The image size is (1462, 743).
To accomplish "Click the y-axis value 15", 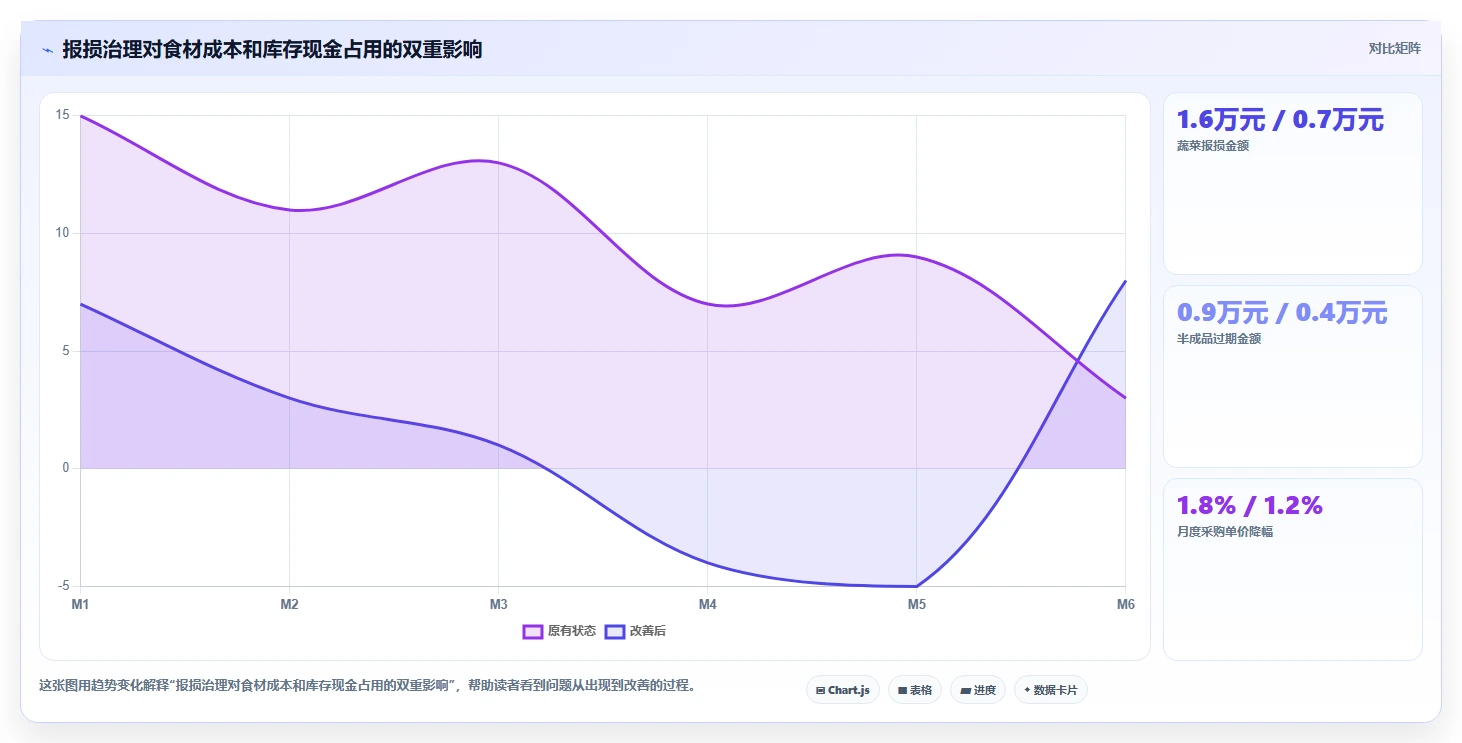I will coord(62,115).
